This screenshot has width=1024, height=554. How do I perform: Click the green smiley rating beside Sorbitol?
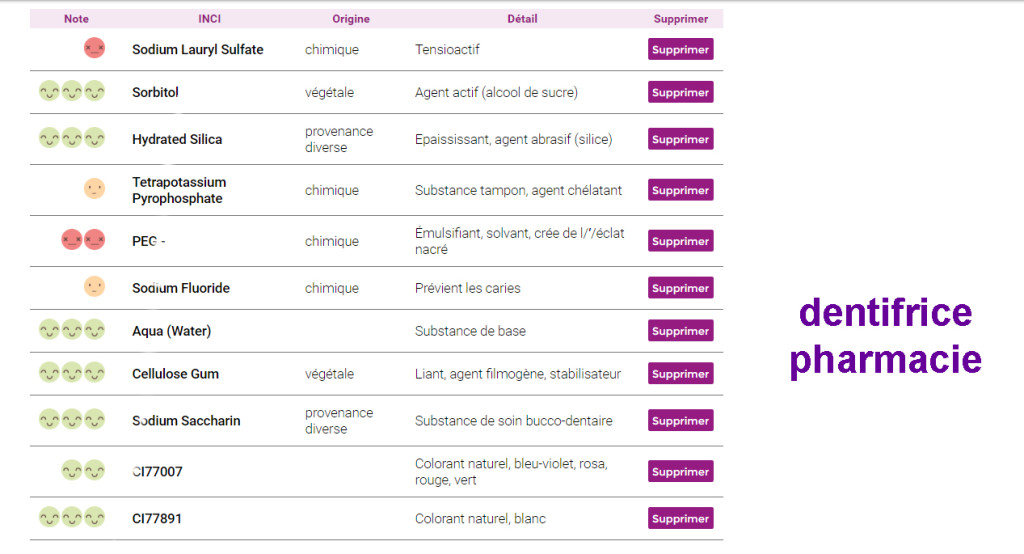pos(72,91)
